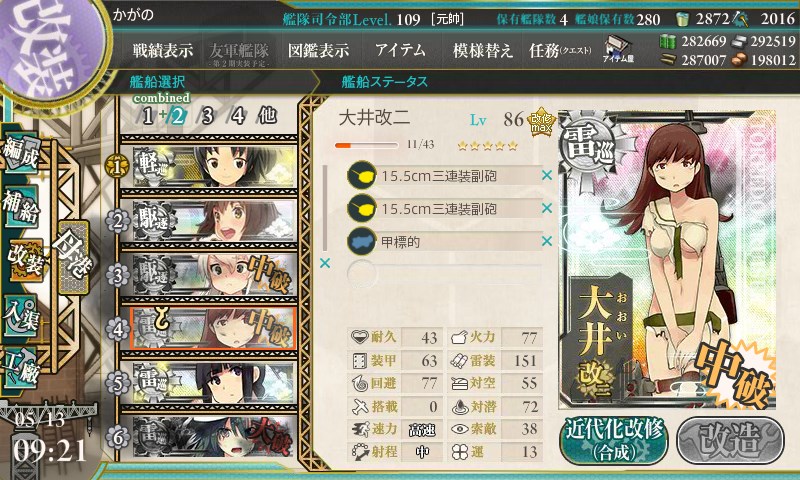Open the 編成 fleet composition sidebar icon

(21, 153)
